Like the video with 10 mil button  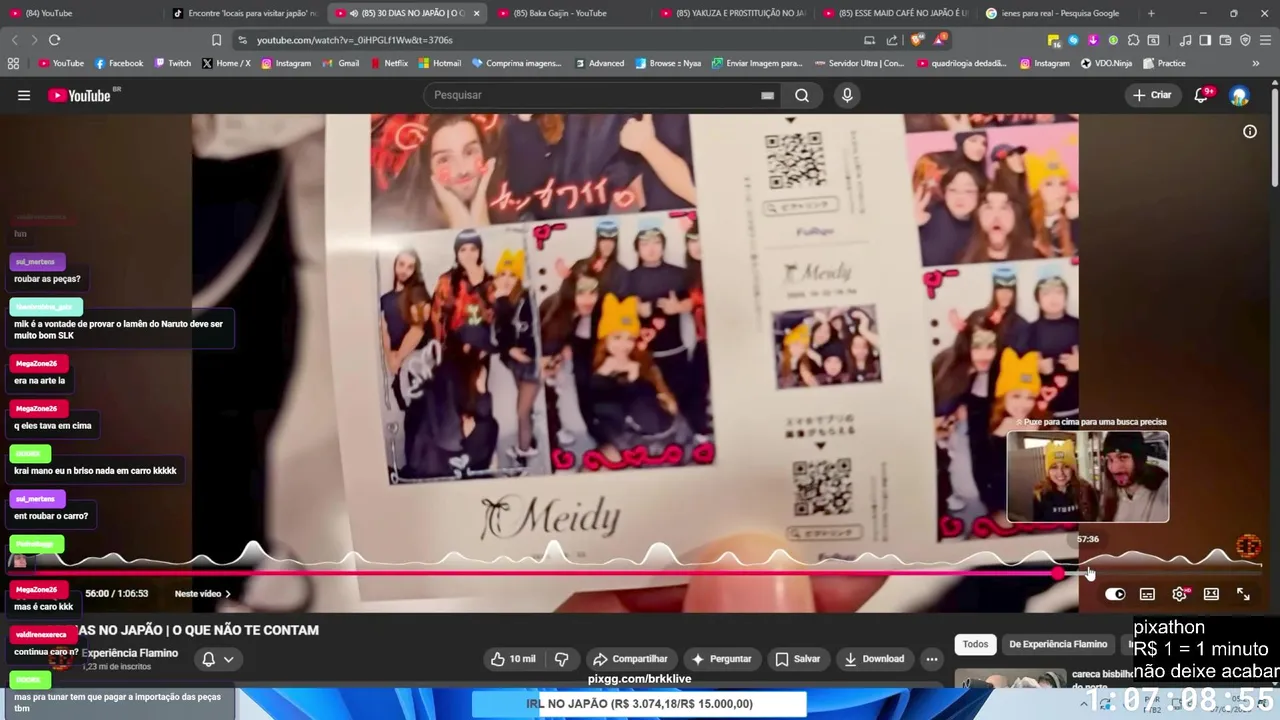(513, 659)
